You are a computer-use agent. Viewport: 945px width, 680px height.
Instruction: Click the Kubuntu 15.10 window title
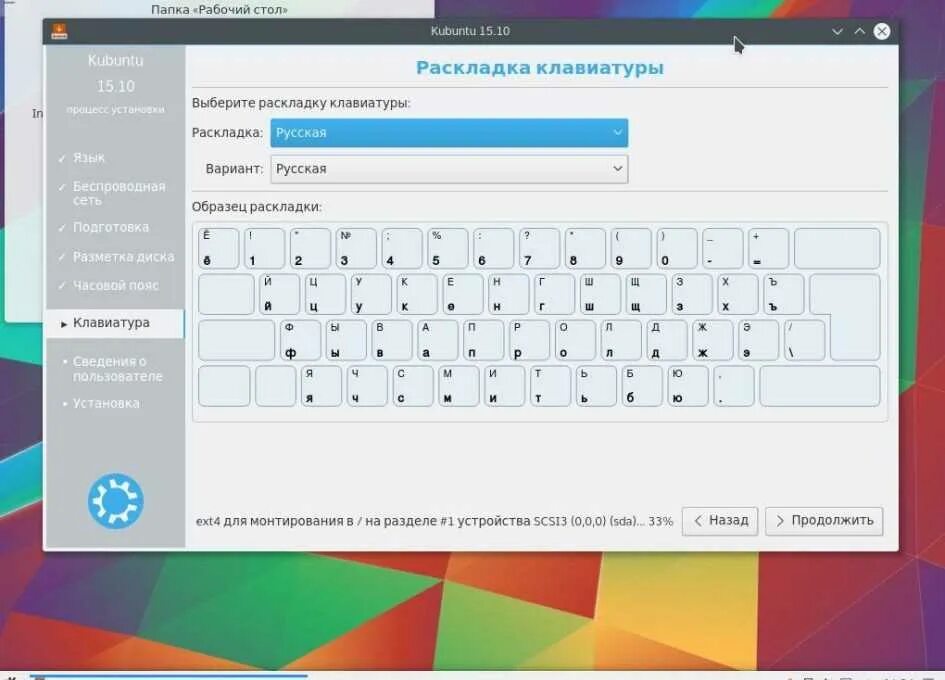click(x=470, y=31)
